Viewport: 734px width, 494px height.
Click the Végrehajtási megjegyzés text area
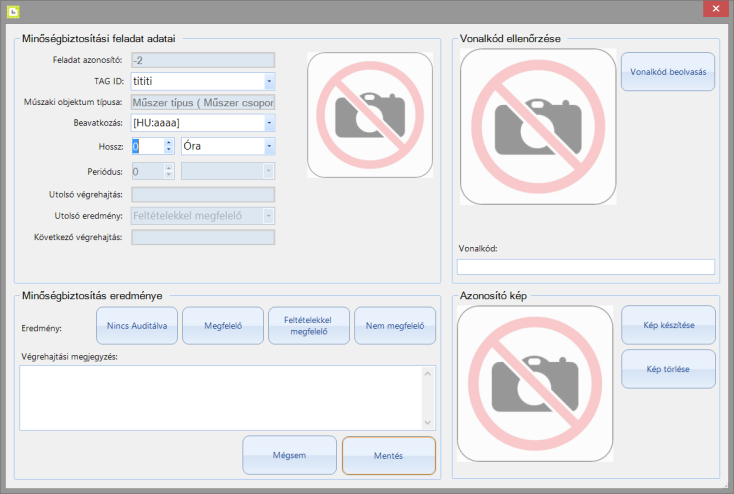tap(220, 398)
